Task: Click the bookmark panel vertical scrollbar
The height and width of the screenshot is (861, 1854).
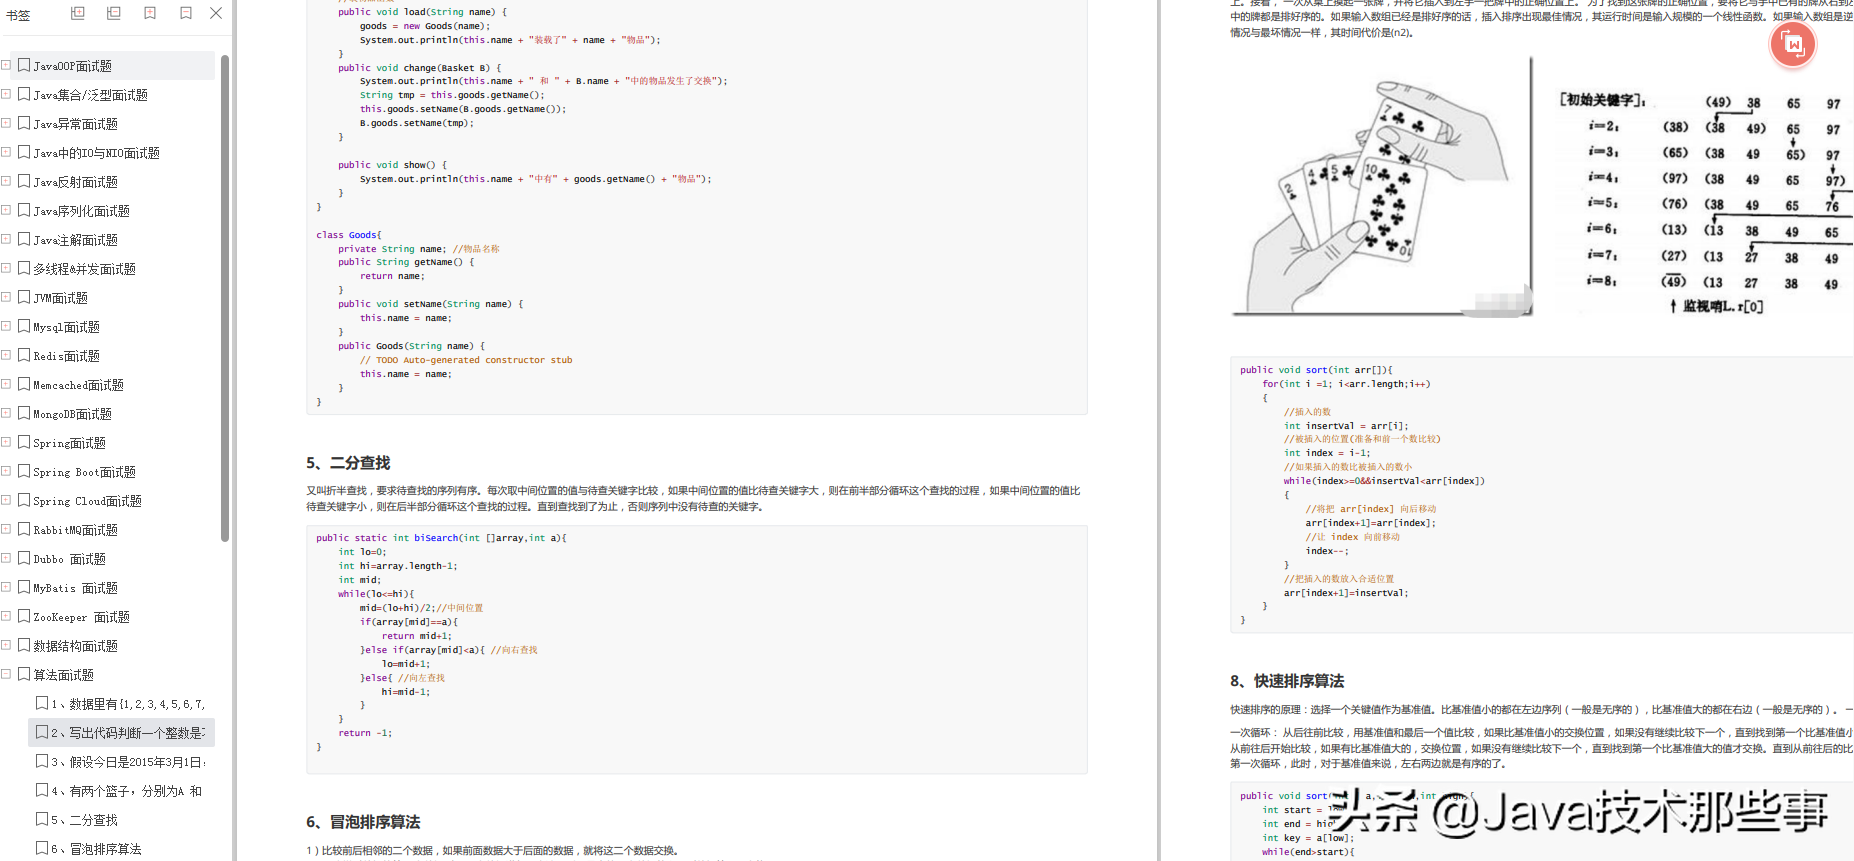Action: 225,298
